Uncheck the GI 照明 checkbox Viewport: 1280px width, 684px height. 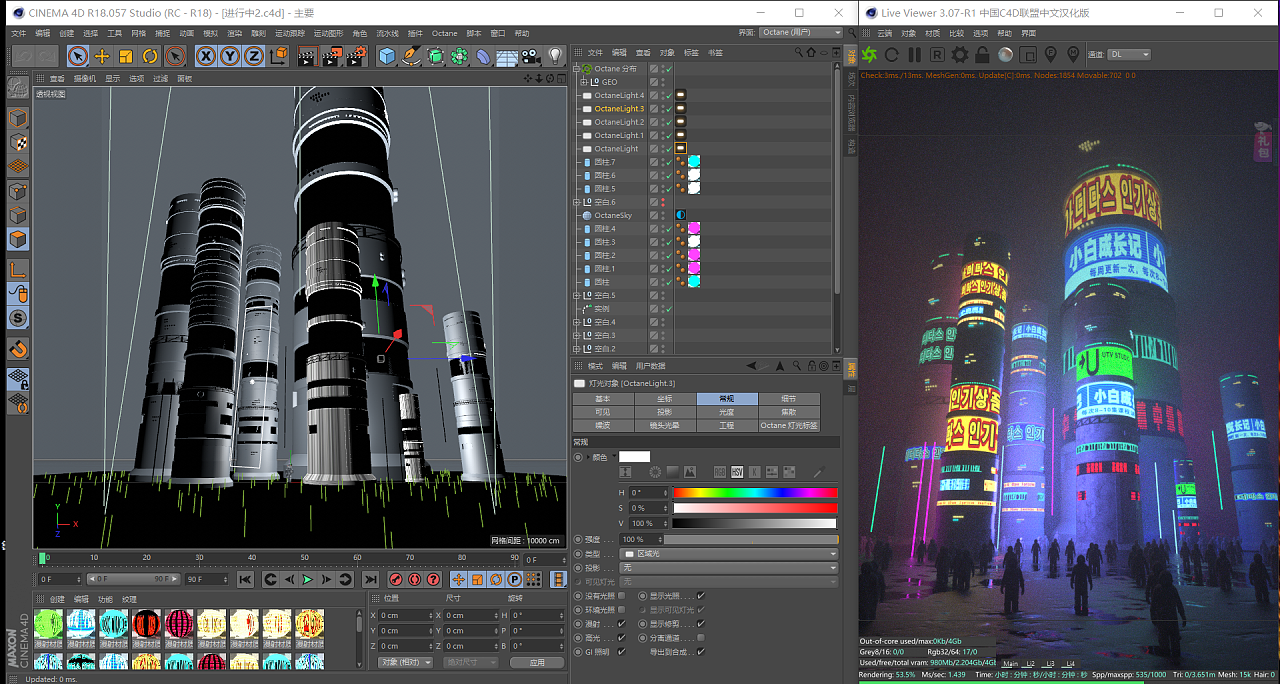622,651
